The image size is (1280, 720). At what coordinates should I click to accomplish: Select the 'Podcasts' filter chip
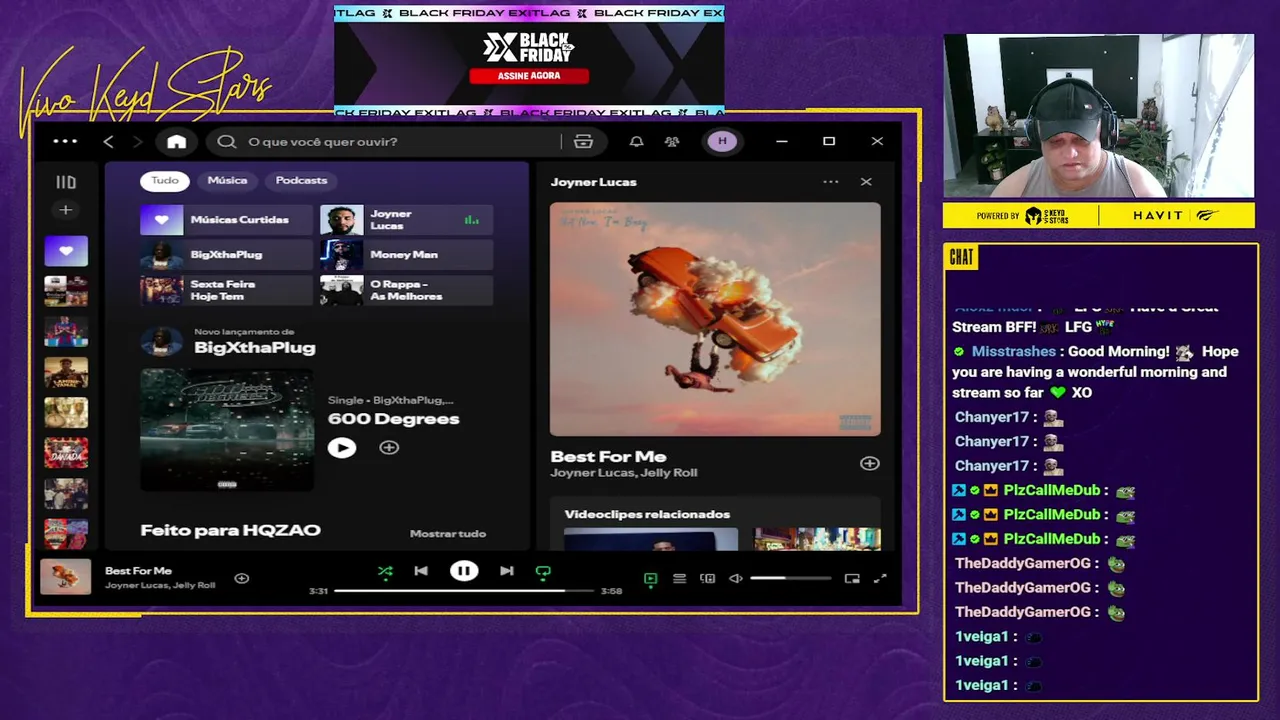(301, 180)
